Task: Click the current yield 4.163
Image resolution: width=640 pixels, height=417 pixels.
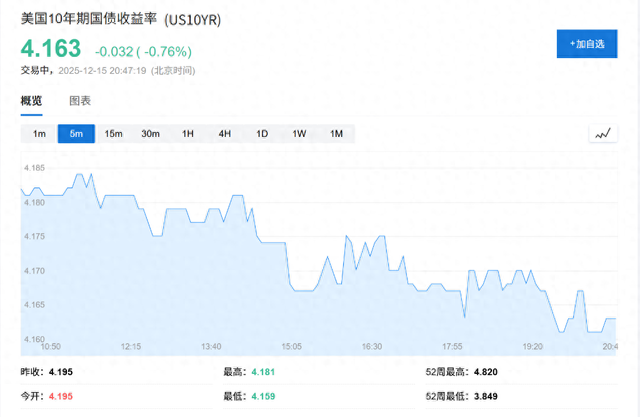Action: coord(51,49)
